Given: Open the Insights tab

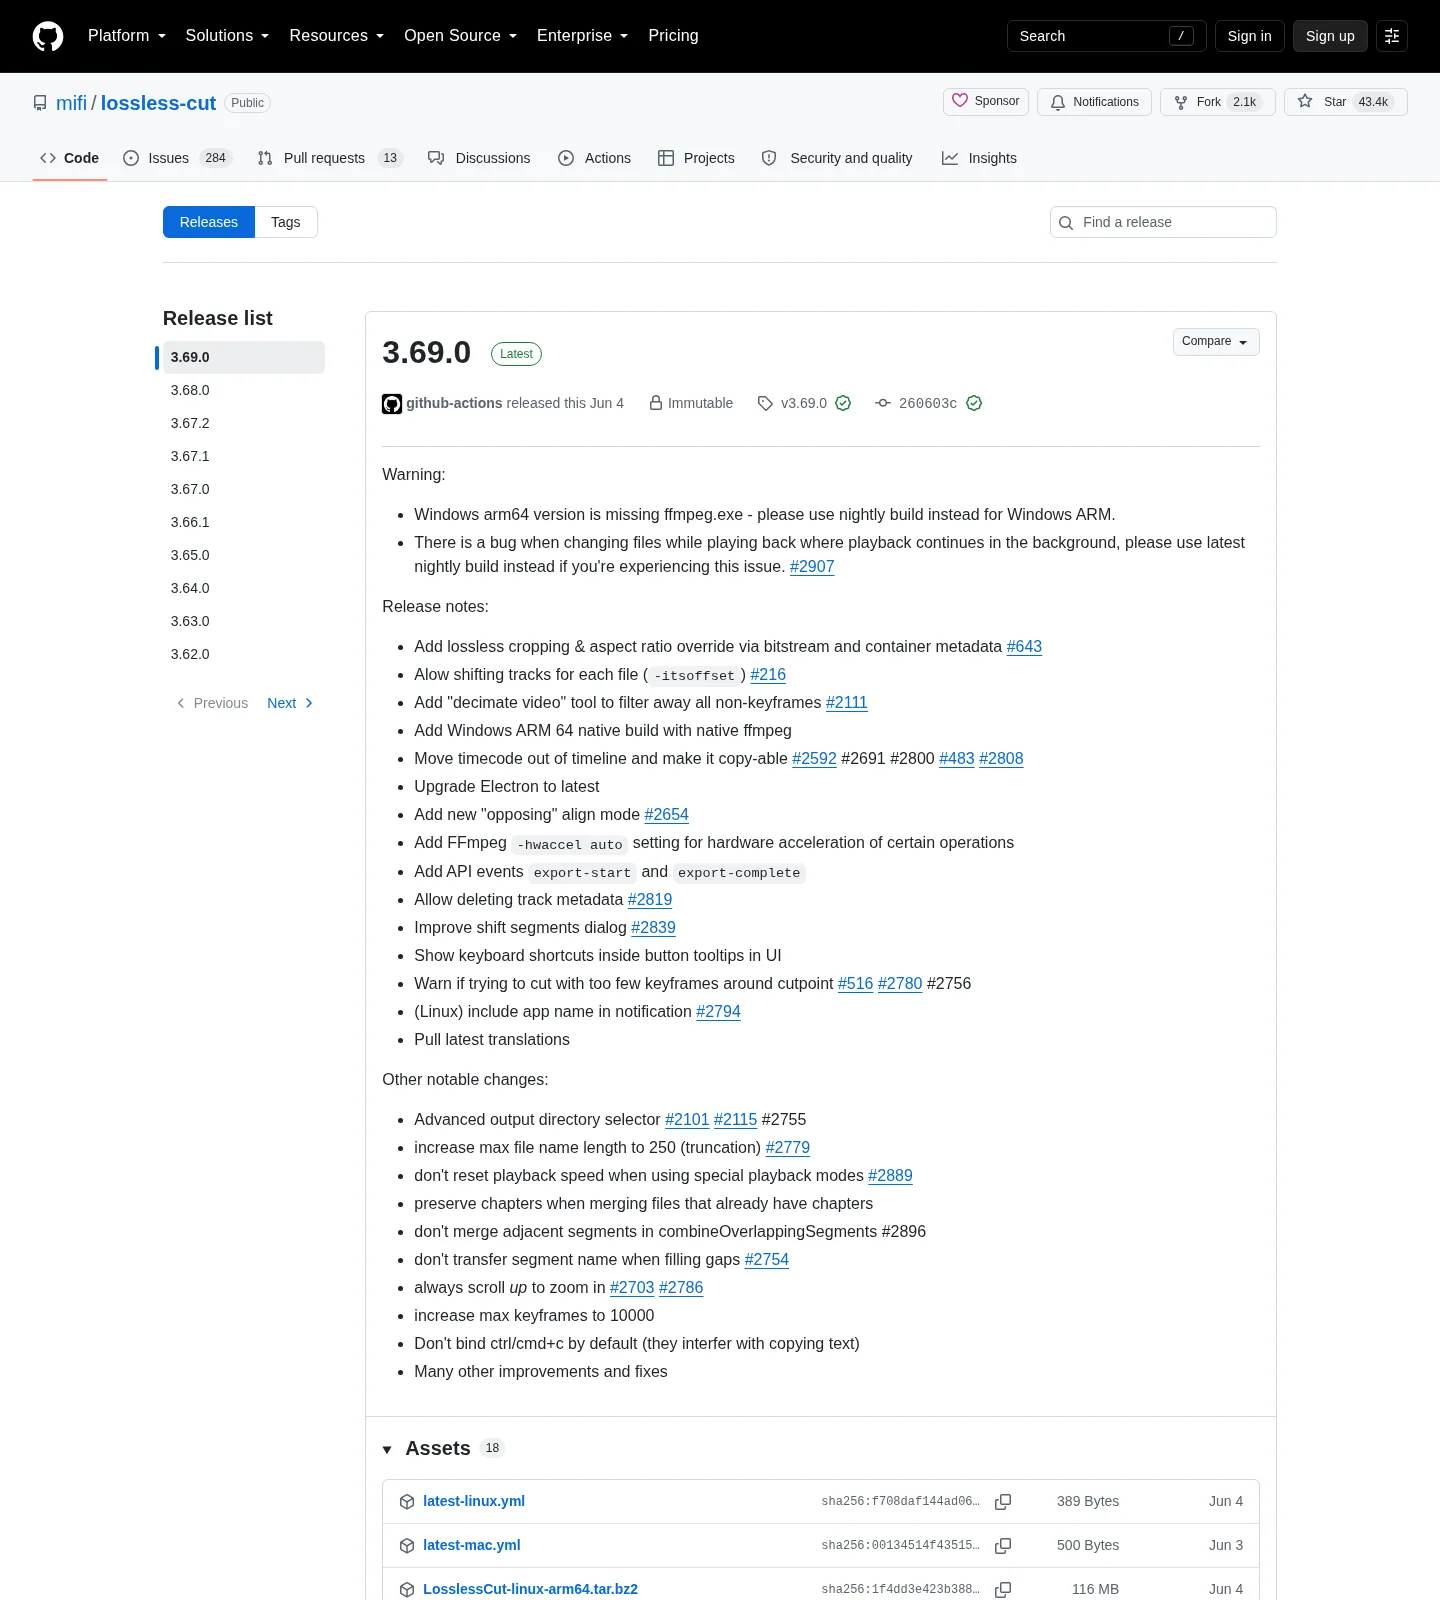Looking at the screenshot, I should pyautogui.click(x=979, y=158).
